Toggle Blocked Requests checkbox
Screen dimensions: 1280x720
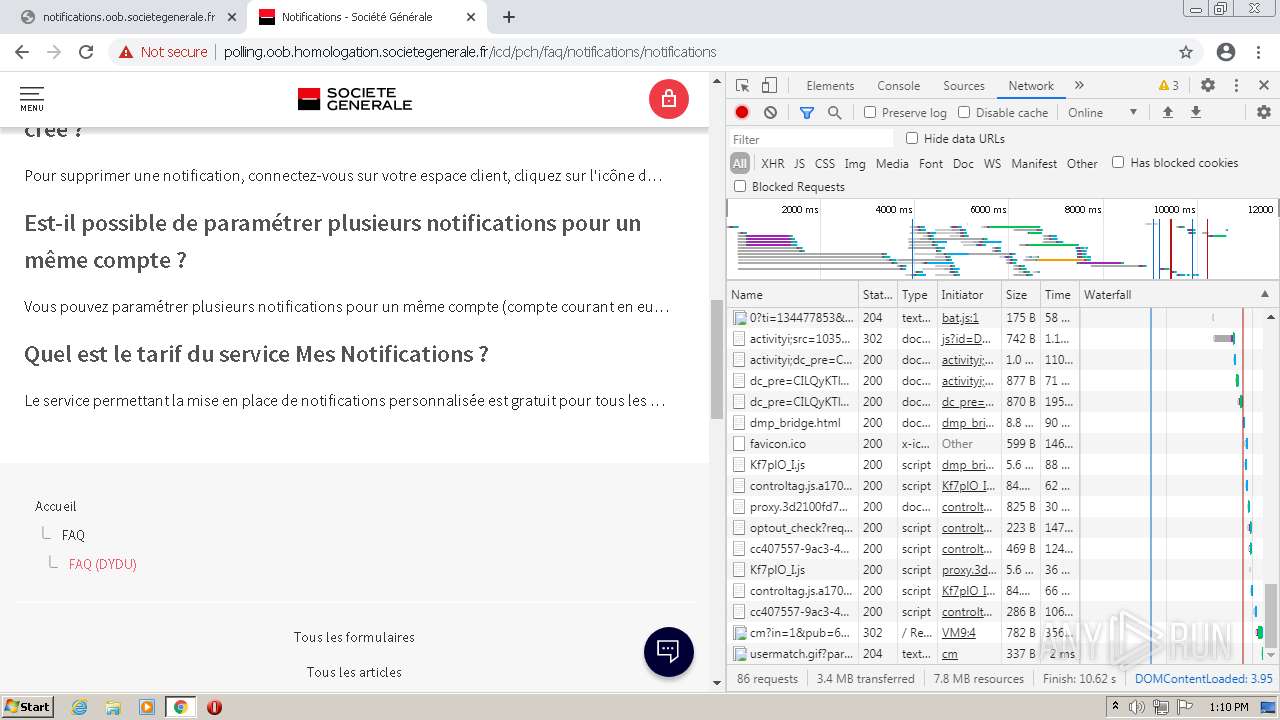740,186
